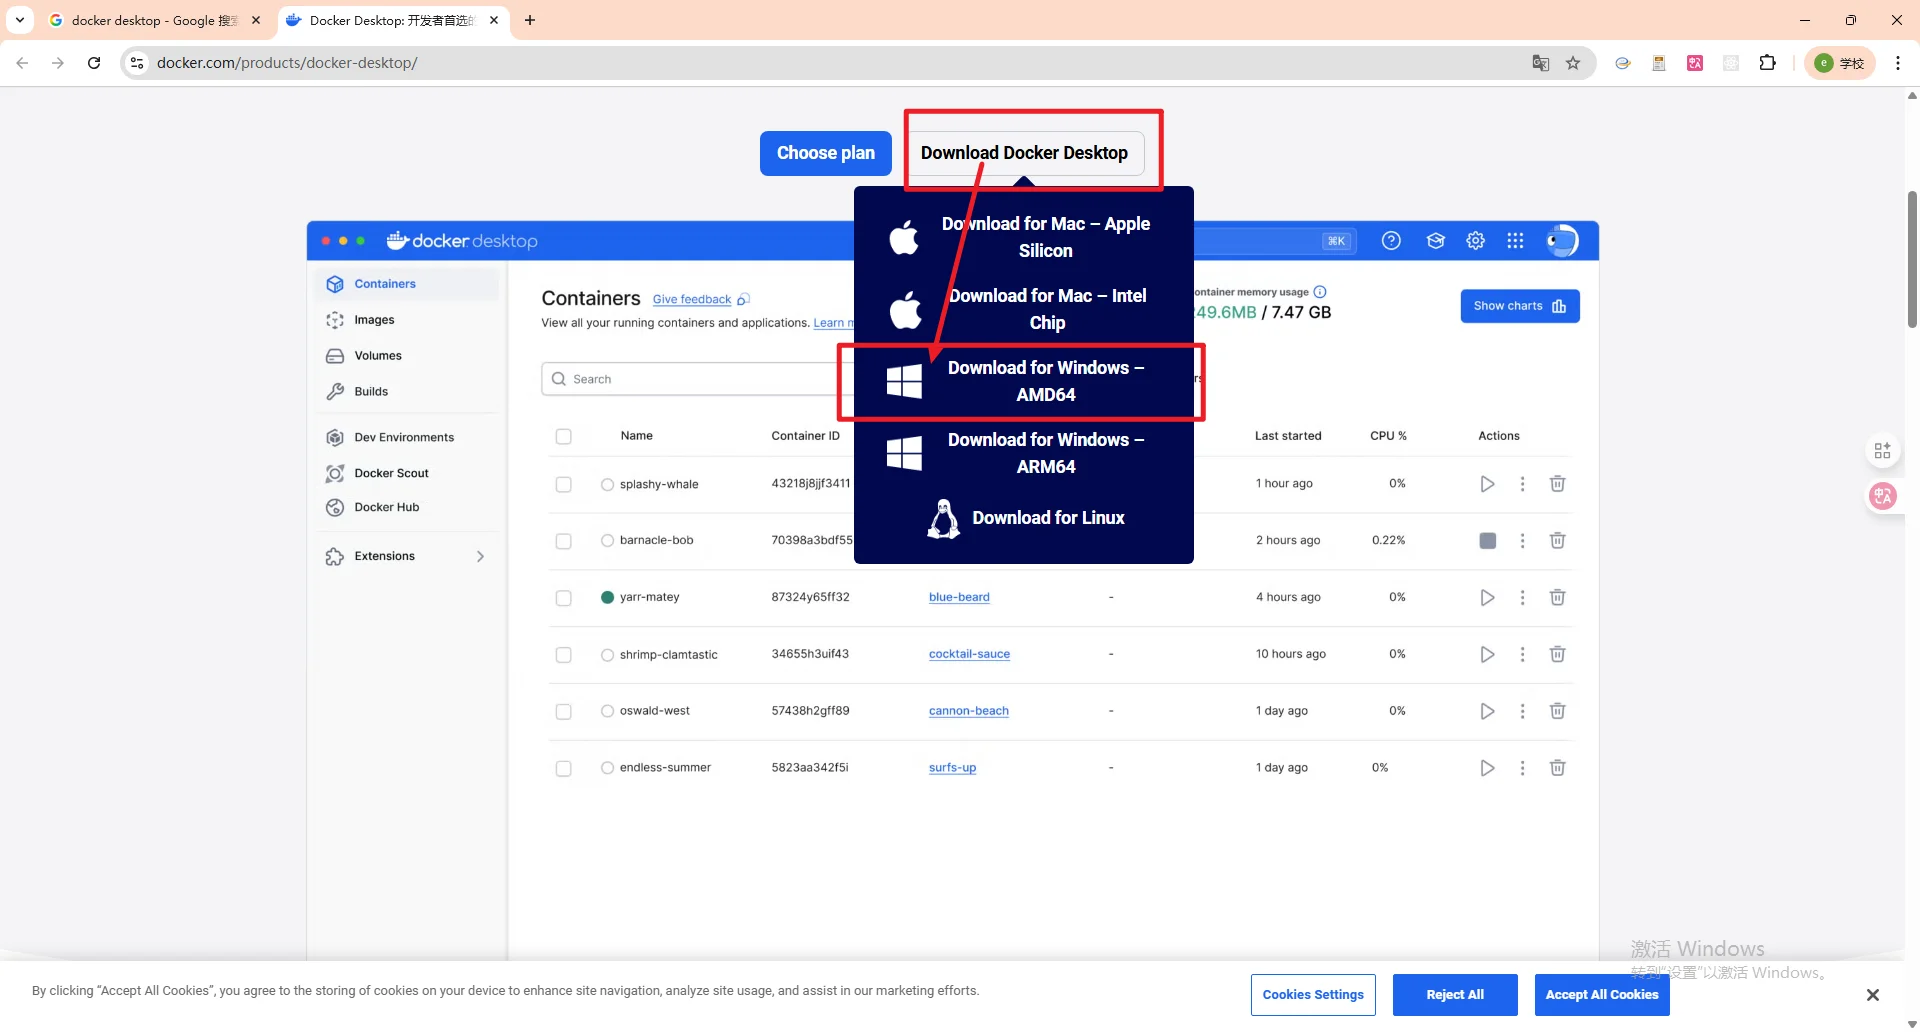Image resolution: width=1920 pixels, height=1032 pixels.
Task: Choose Download for Linux option
Action: 1024,518
